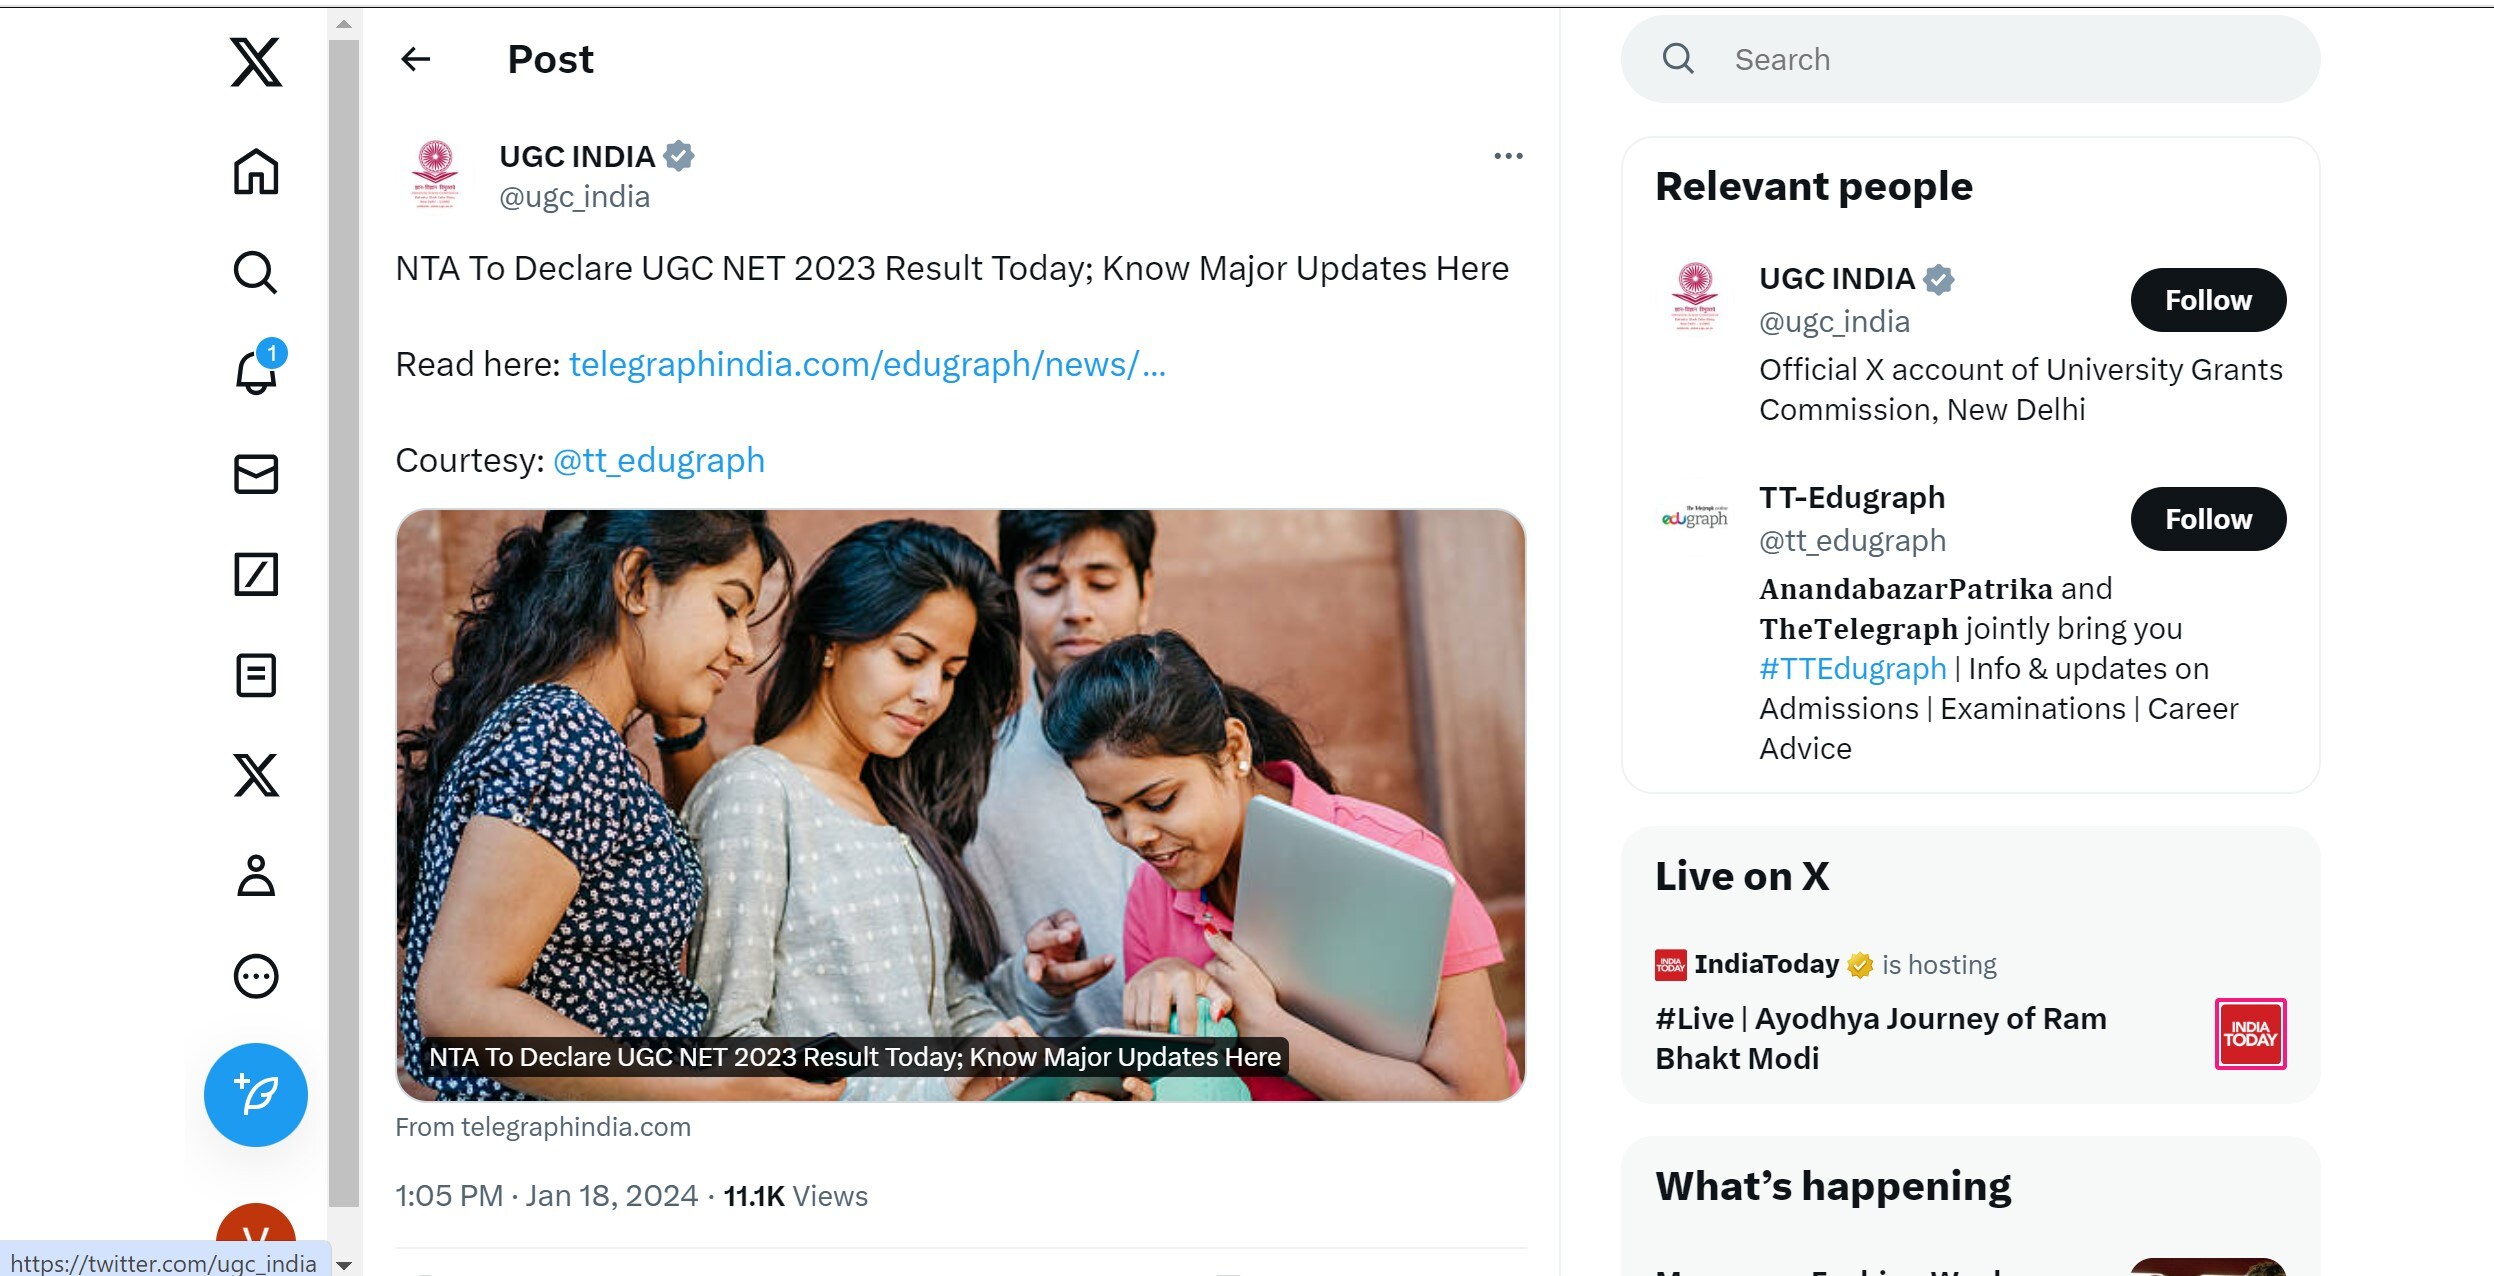
Task: Click the @tt_edugraph handle in Relevant people
Action: click(x=1852, y=541)
